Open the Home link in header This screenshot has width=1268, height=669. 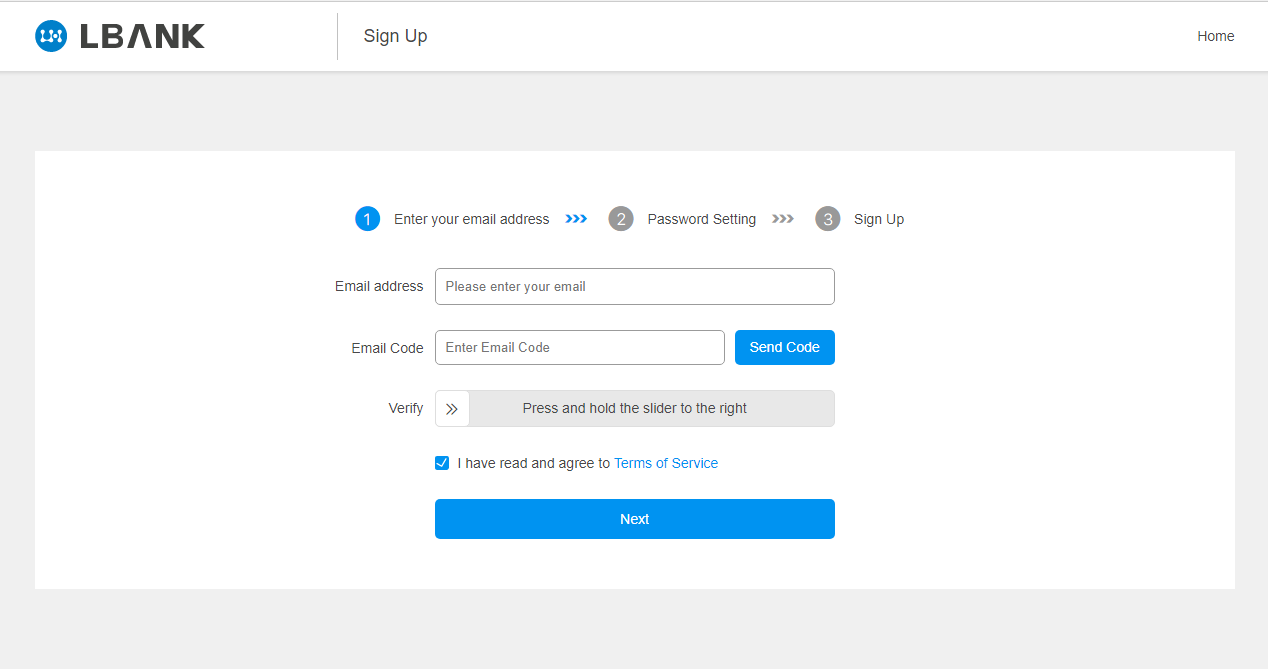(1215, 36)
